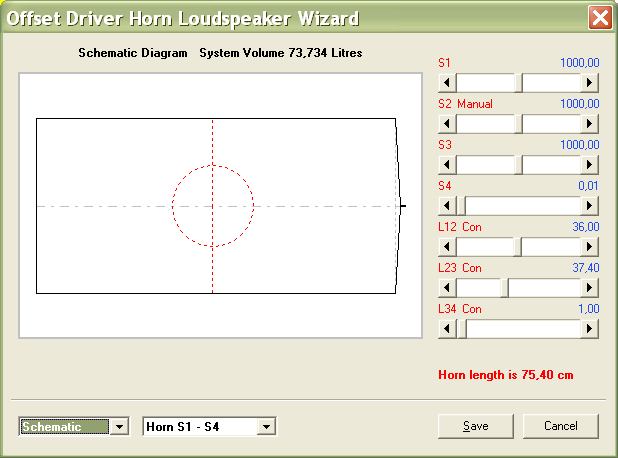Click the L12 value 36,00
Image resolution: width=618 pixels, height=458 pixels.
coord(586,227)
